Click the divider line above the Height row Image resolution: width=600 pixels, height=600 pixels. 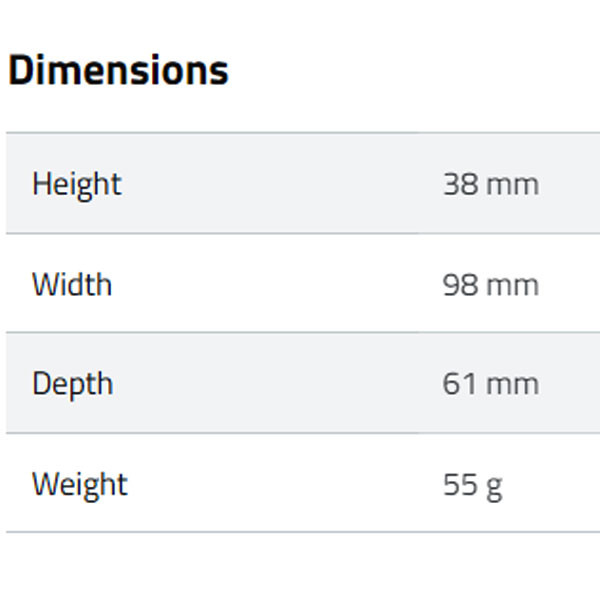click(300, 132)
